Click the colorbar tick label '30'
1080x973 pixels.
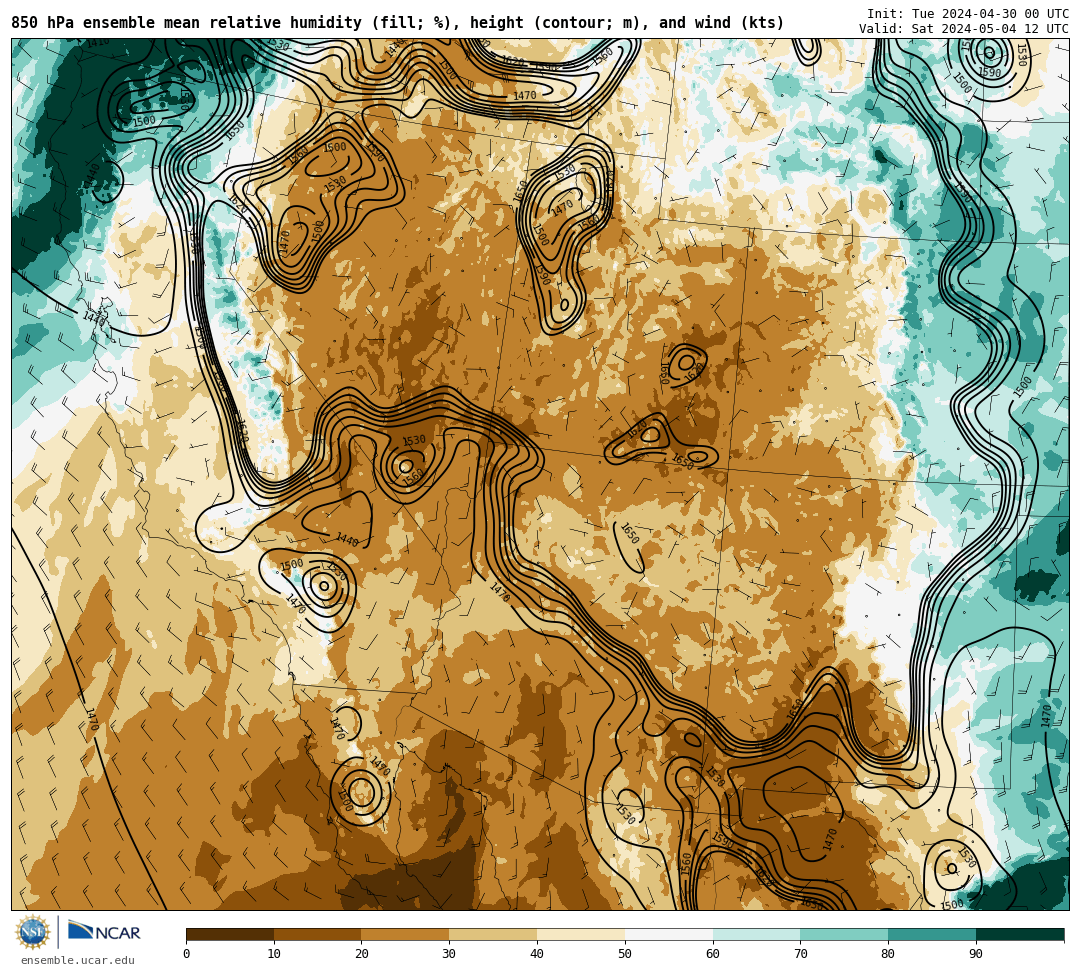click(449, 954)
